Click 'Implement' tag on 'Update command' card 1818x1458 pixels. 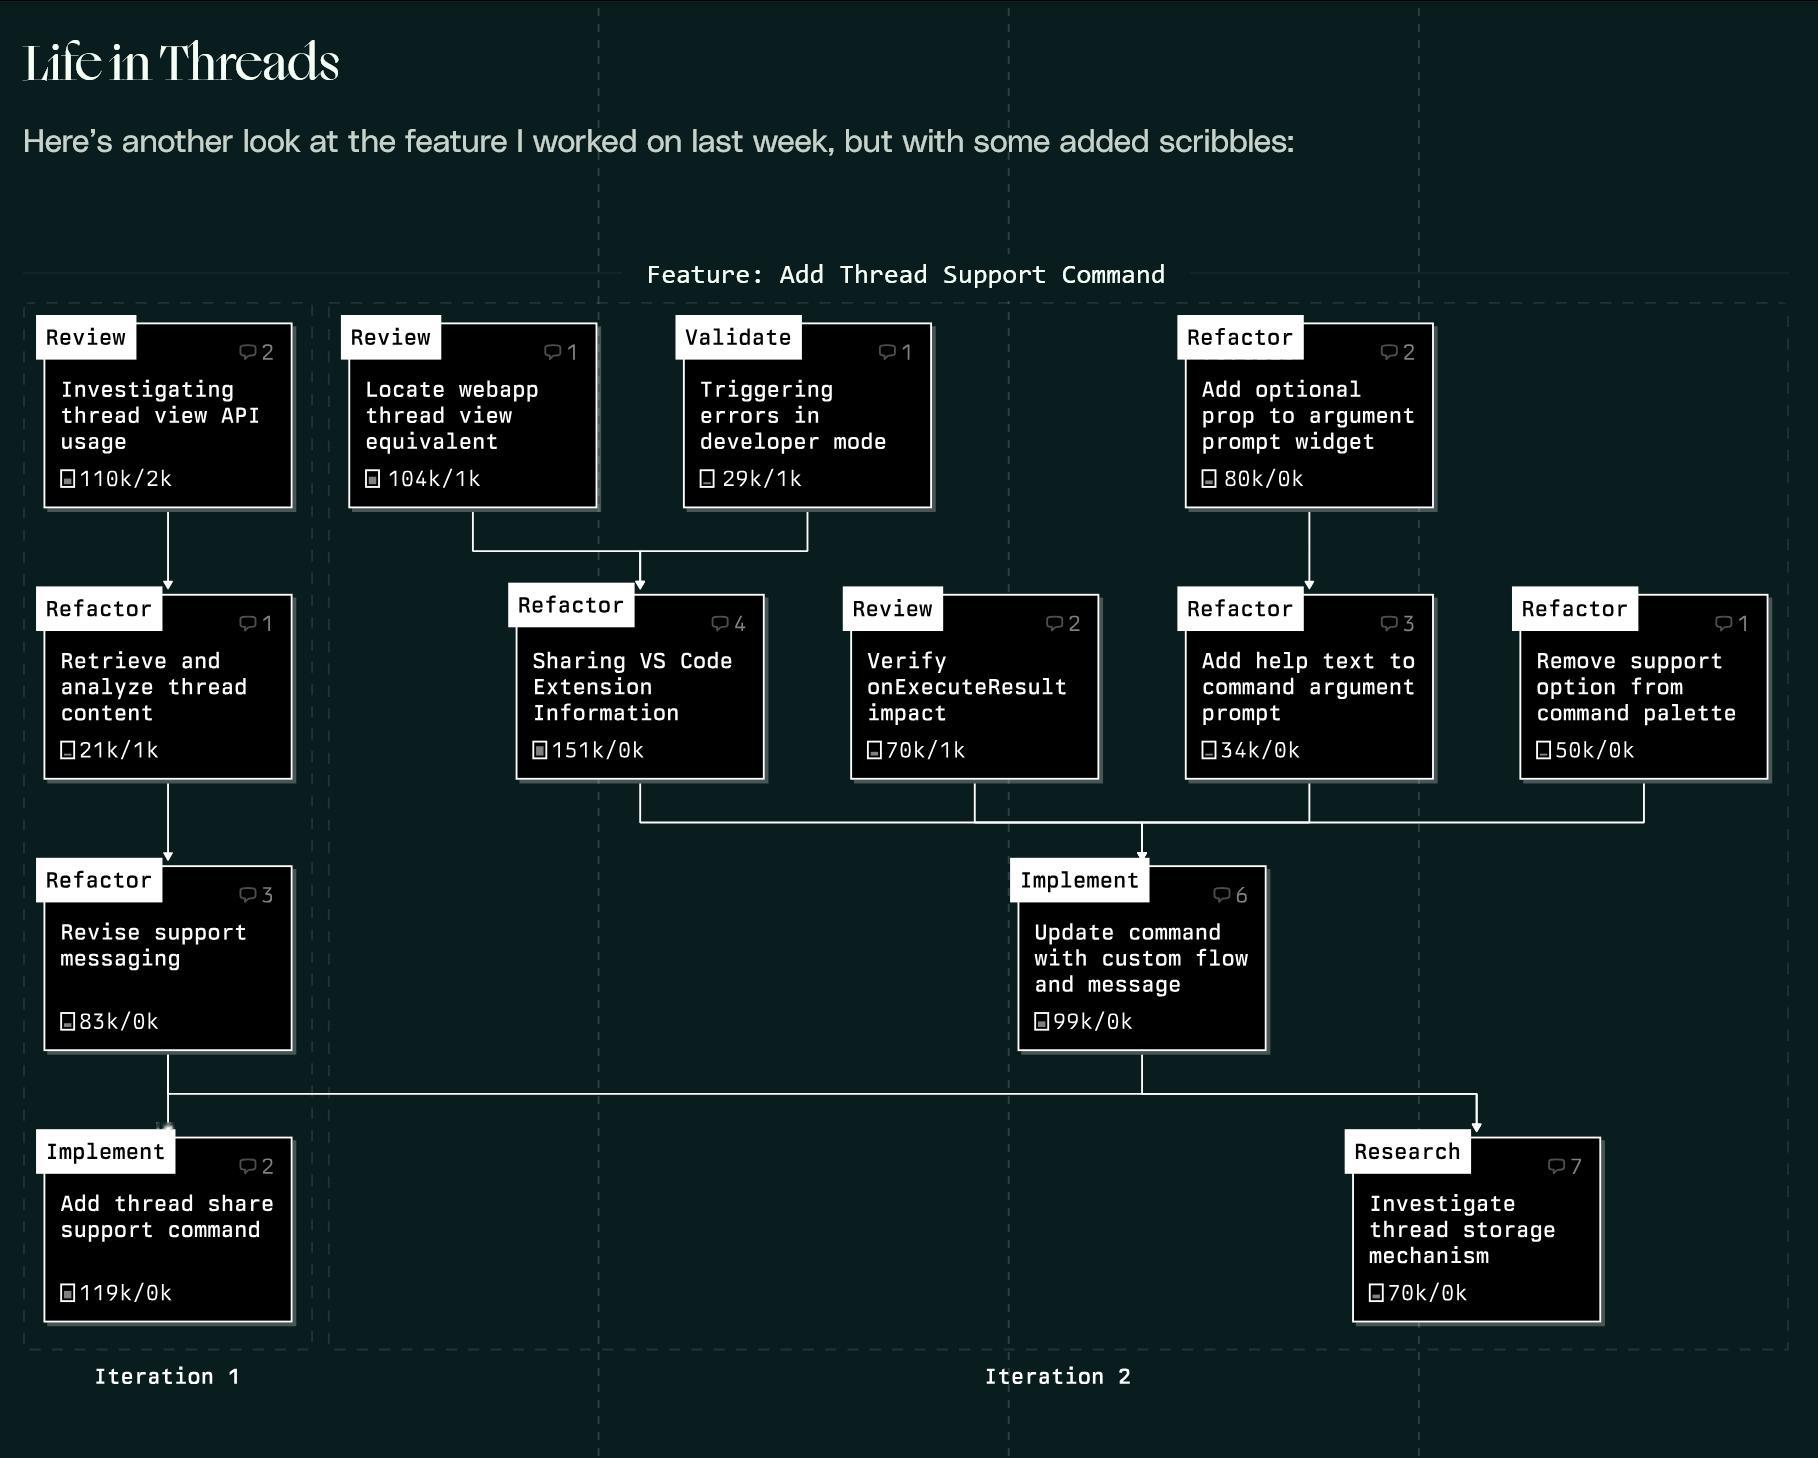coord(1079,881)
